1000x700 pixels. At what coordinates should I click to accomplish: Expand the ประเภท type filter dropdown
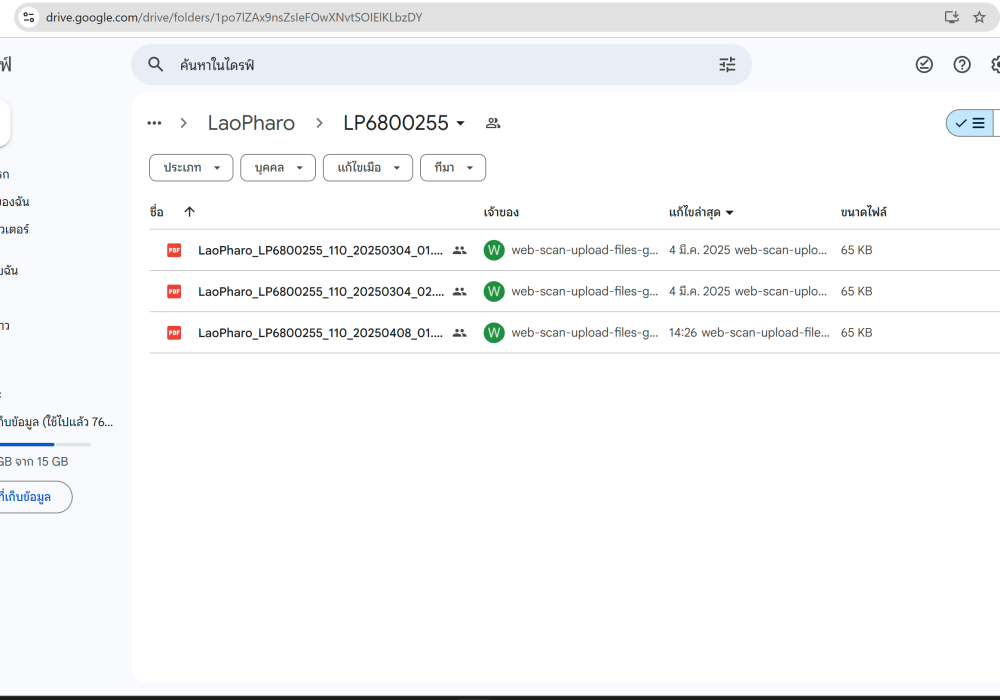(191, 168)
